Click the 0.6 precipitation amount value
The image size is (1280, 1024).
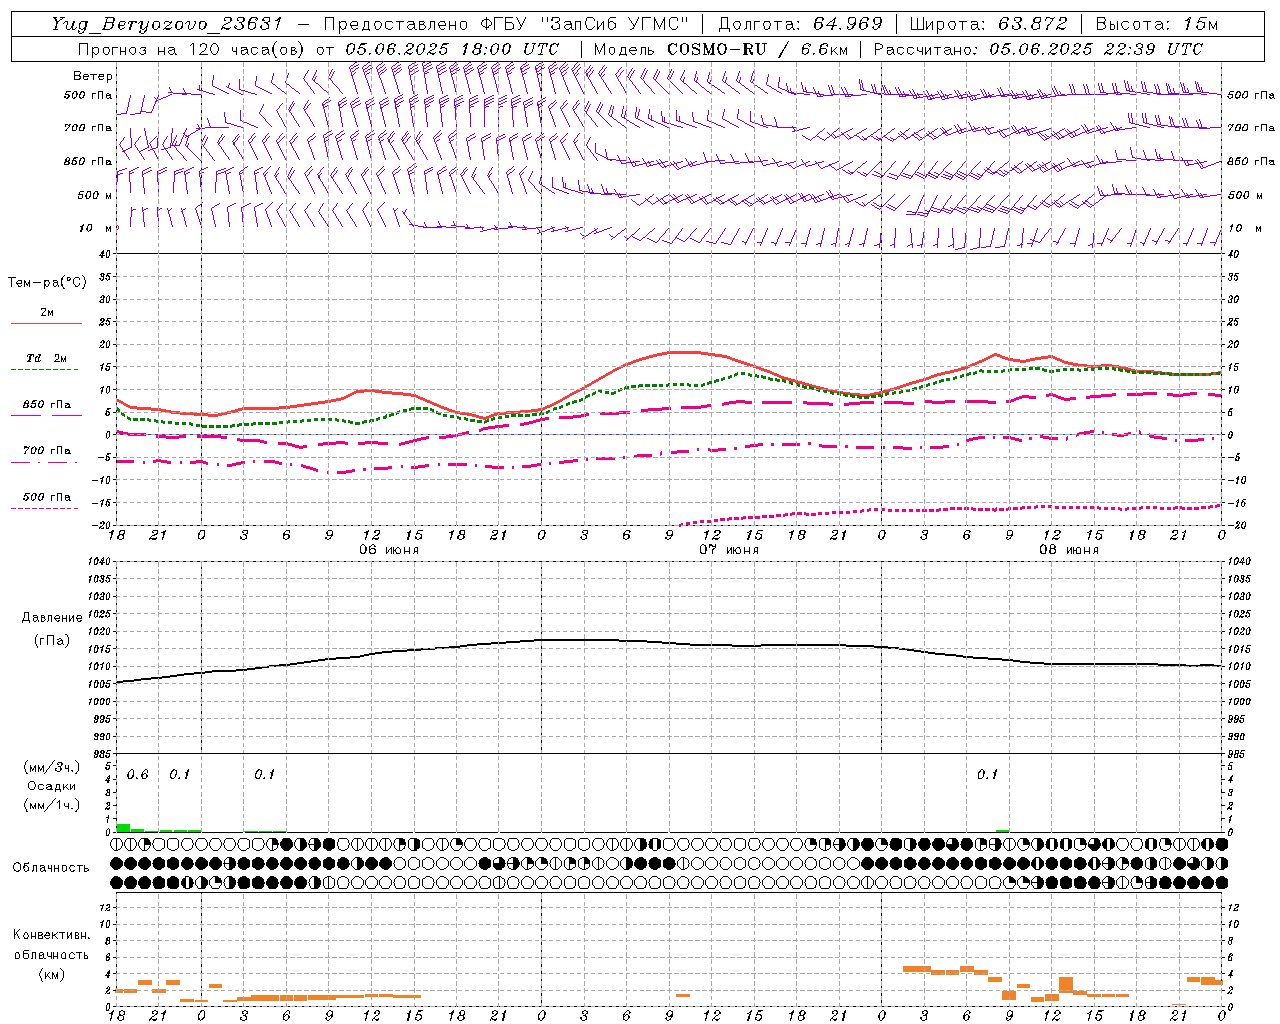click(x=137, y=775)
